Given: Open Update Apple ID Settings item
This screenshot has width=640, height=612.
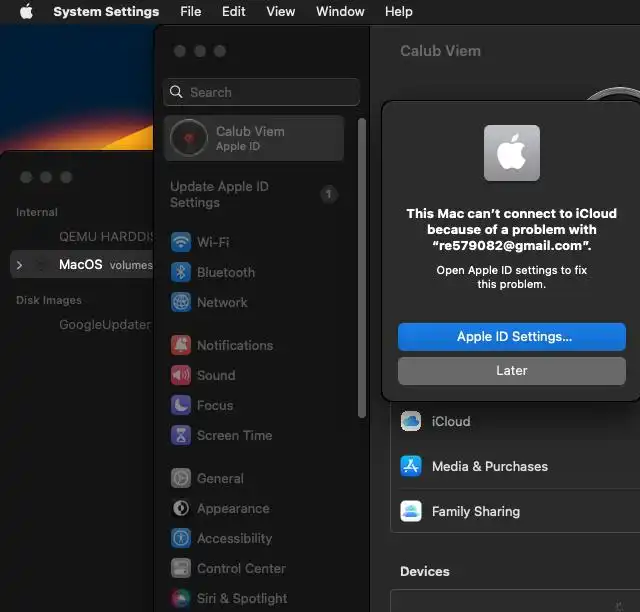Looking at the screenshot, I should (253, 194).
